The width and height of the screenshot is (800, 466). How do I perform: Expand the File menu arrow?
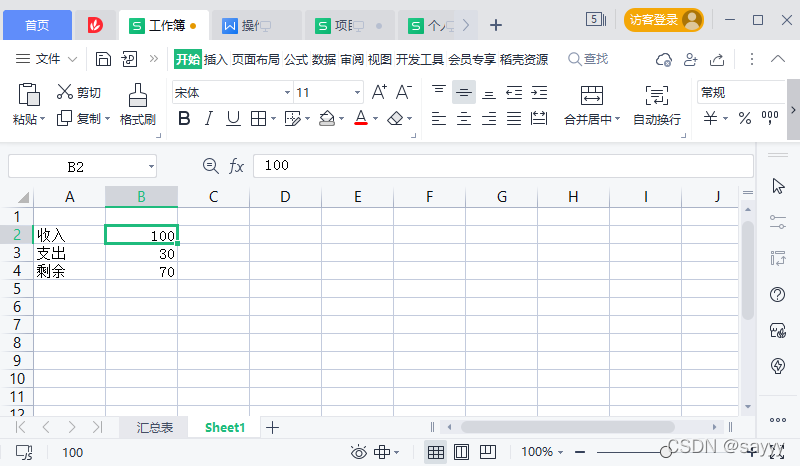[72, 59]
